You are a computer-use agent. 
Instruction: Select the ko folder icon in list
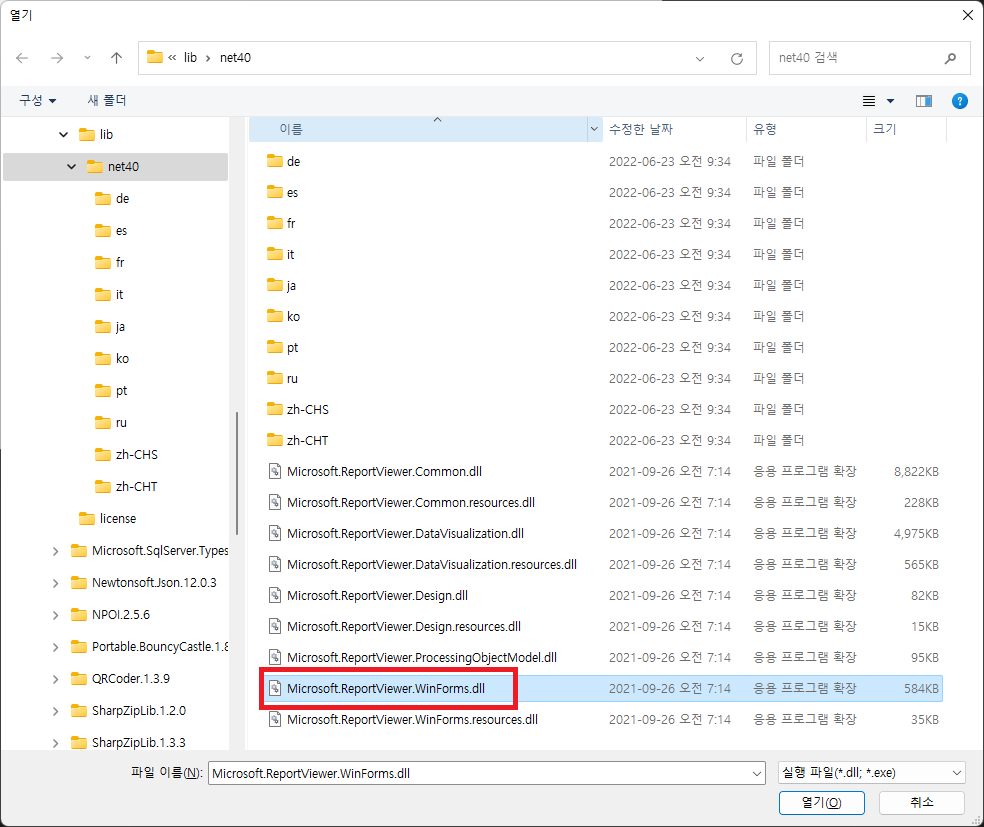pyautogui.click(x=274, y=316)
